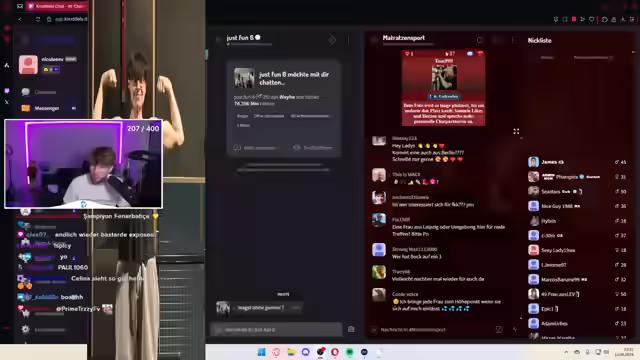Open the pinned photo thumbnail in Matratzensport

444,78
